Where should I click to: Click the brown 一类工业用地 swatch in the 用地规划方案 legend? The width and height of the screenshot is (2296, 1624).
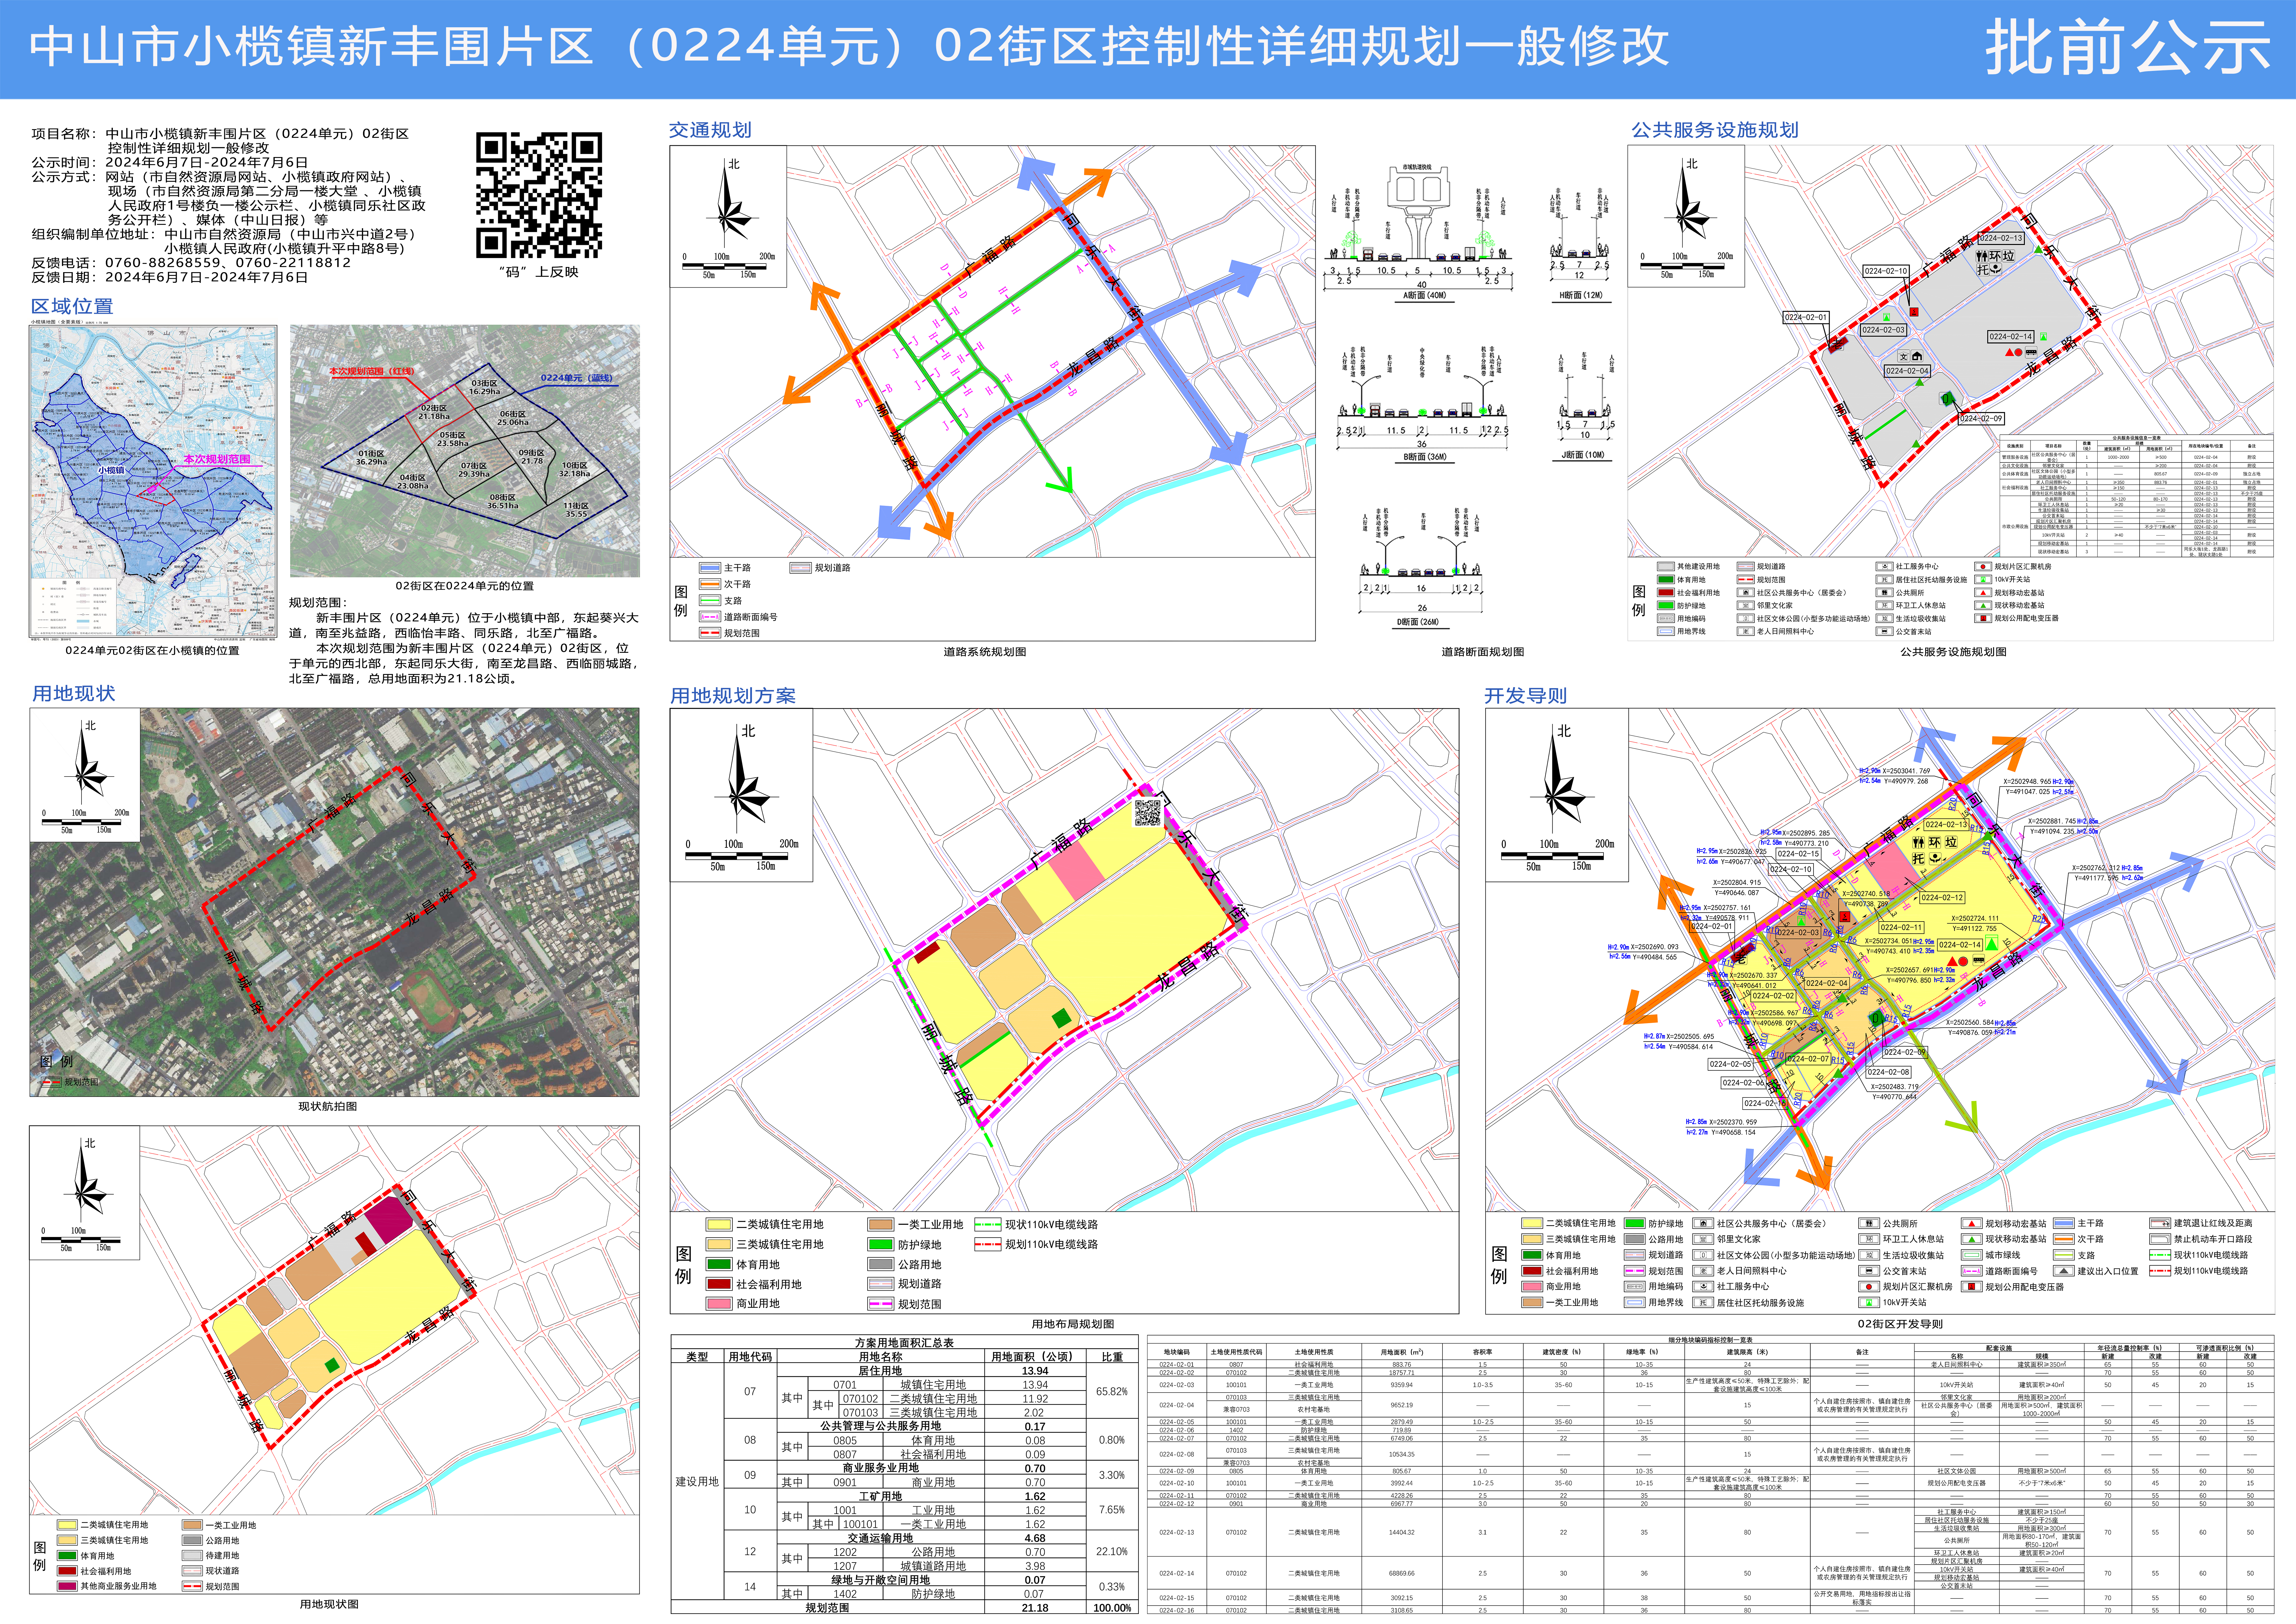[881, 1225]
